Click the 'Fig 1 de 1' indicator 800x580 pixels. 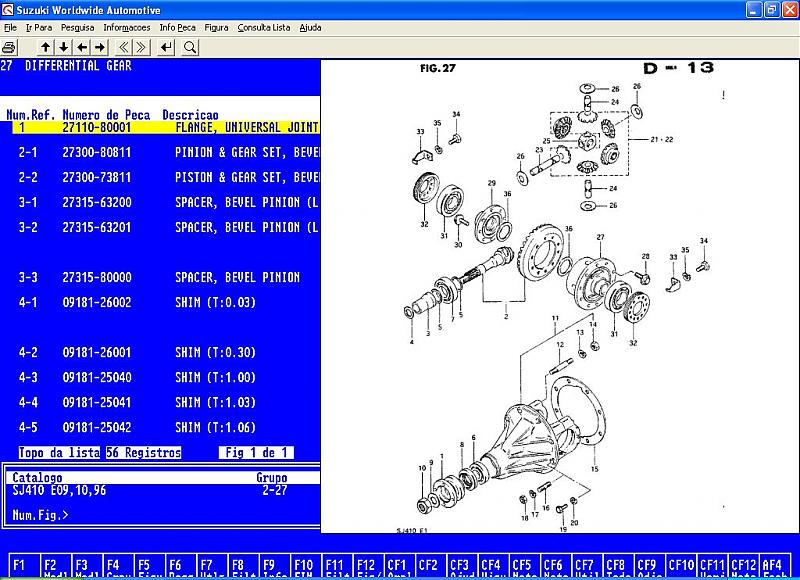256,452
